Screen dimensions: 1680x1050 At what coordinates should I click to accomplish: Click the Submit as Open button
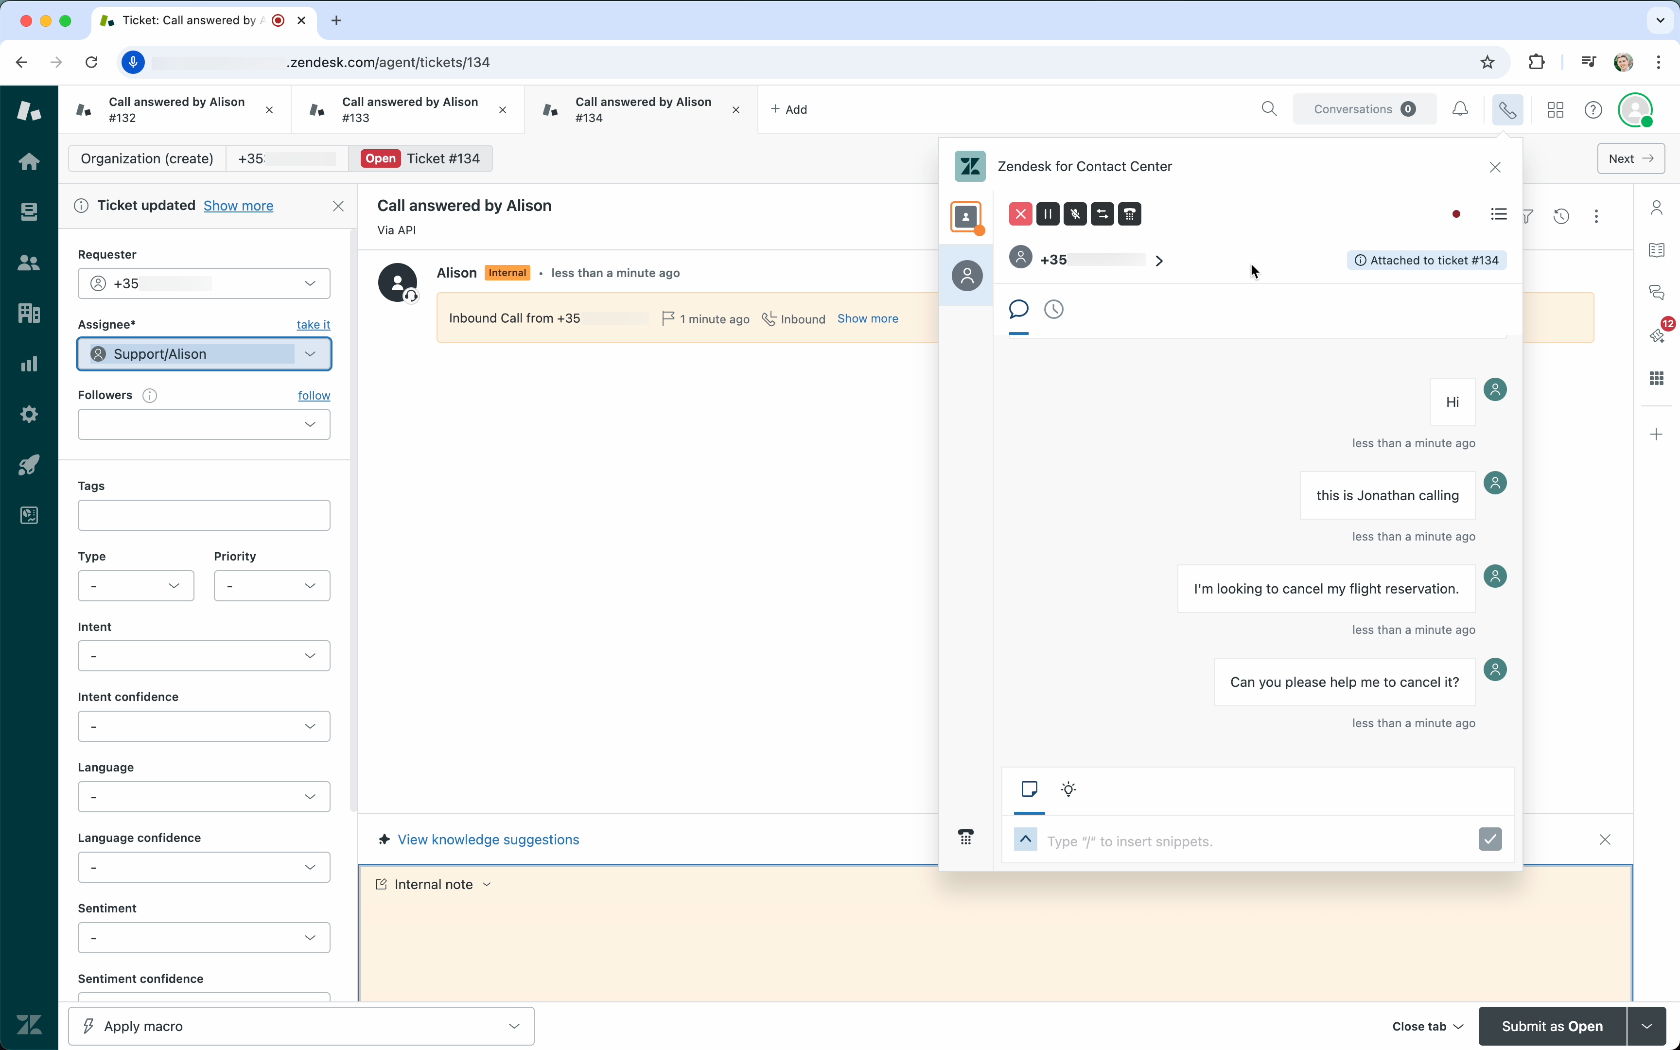[x=1551, y=1026]
